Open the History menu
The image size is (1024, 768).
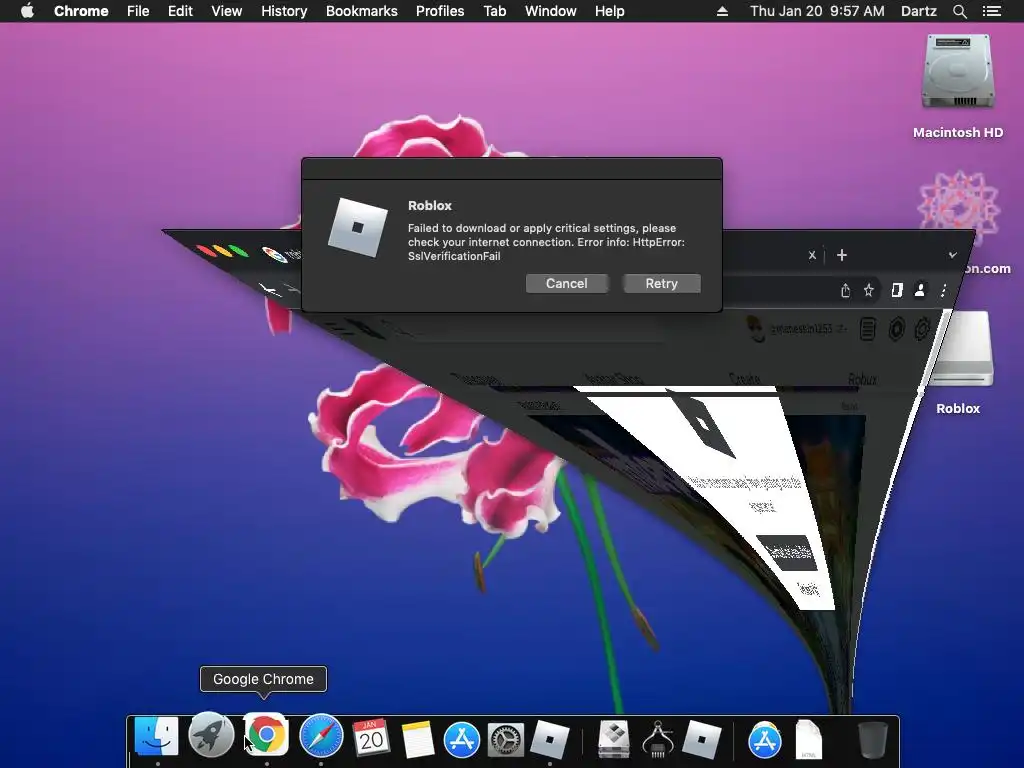click(x=284, y=11)
